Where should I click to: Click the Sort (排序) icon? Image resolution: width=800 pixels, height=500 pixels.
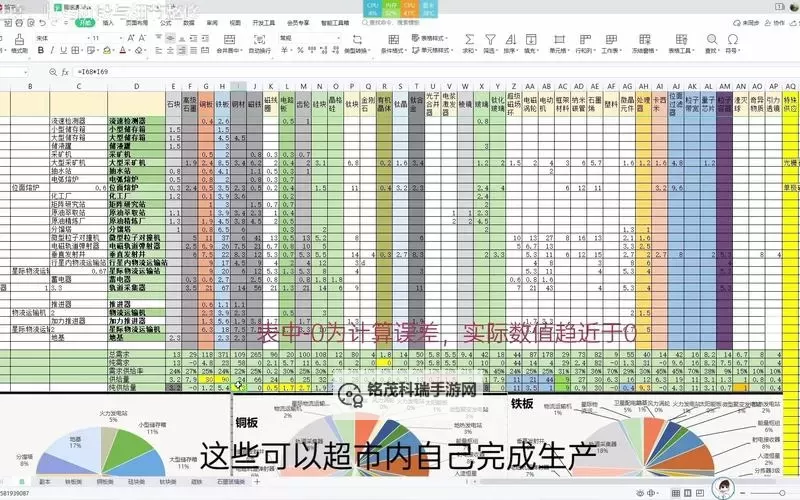point(510,39)
